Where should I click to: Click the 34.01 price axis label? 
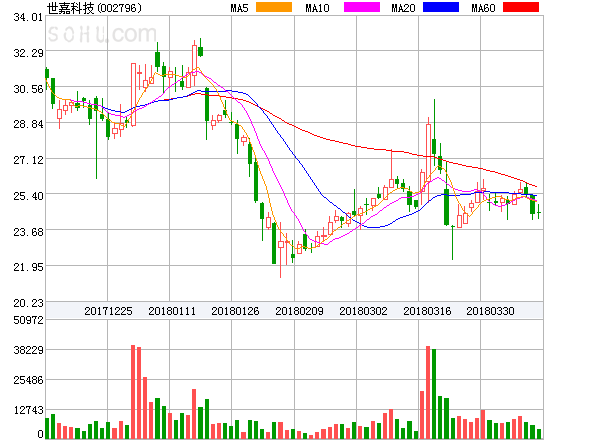28,17
